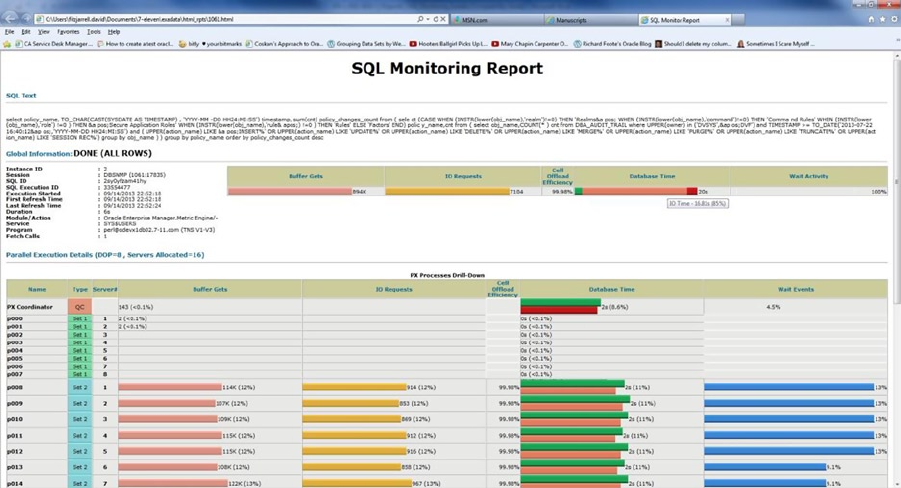
Task: Open the View menu
Action: point(44,32)
